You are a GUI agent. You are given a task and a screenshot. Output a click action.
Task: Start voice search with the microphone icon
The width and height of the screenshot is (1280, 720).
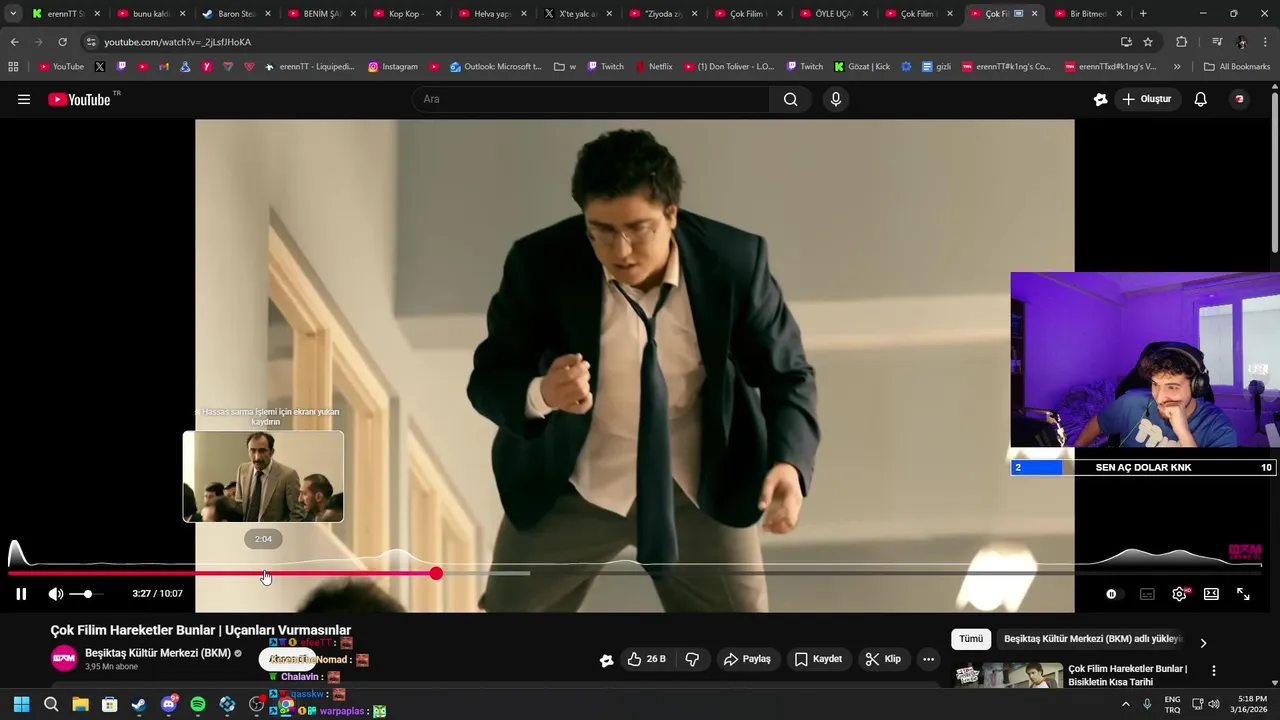click(836, 99)
